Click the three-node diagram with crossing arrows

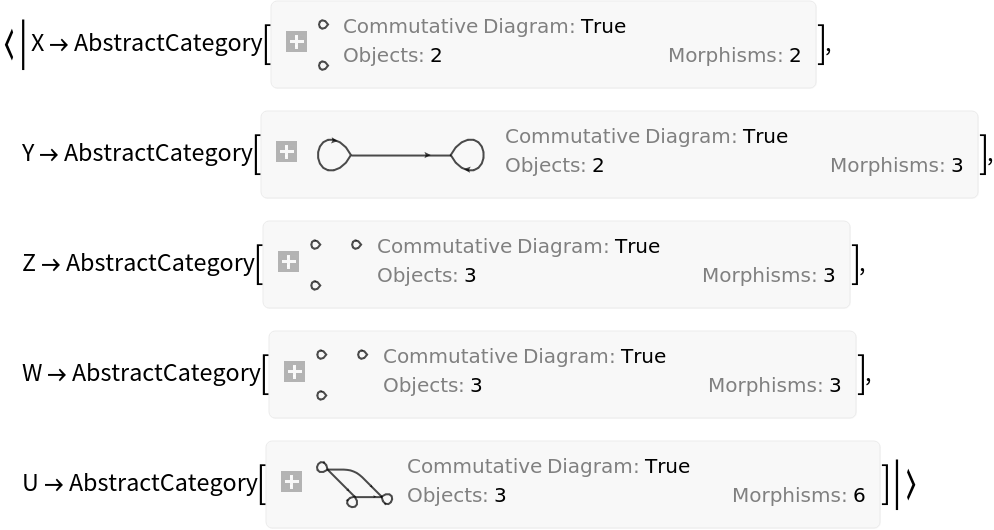(354, 484)
